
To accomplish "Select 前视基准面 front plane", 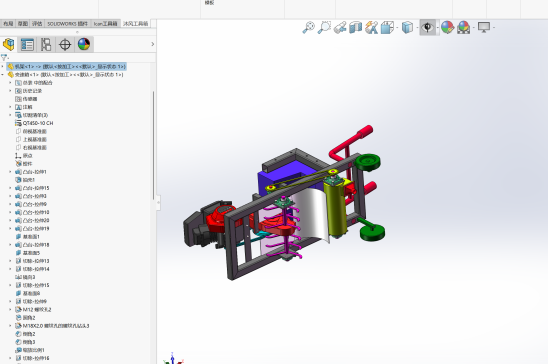I will click(35, 131).
